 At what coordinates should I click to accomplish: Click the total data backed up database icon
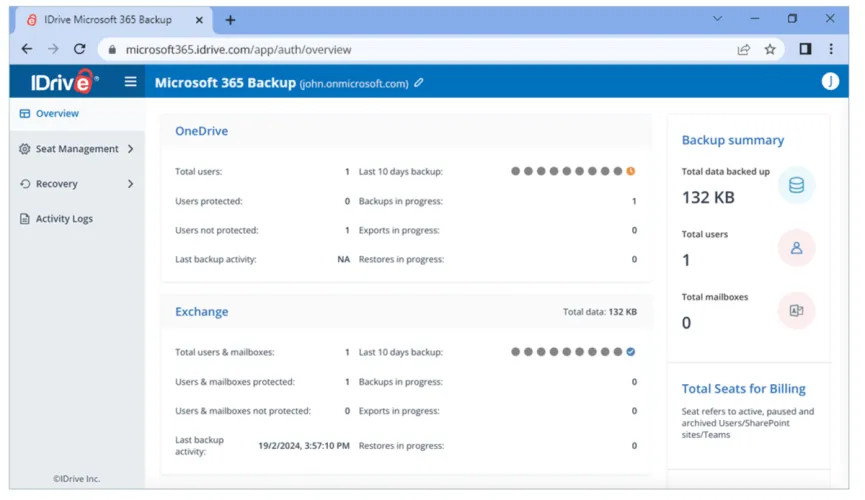click(x=796, y=186)
